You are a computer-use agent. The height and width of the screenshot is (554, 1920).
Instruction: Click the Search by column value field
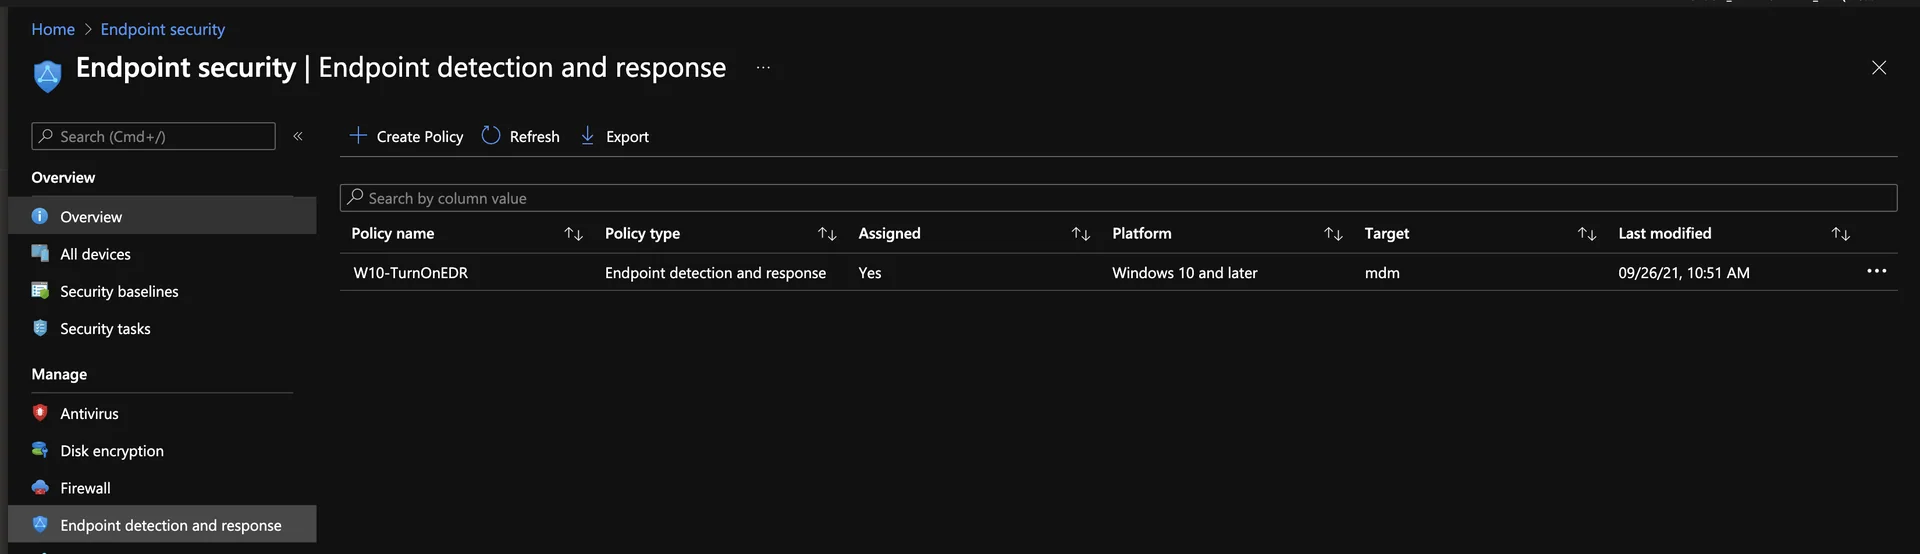pos(1118,198)
